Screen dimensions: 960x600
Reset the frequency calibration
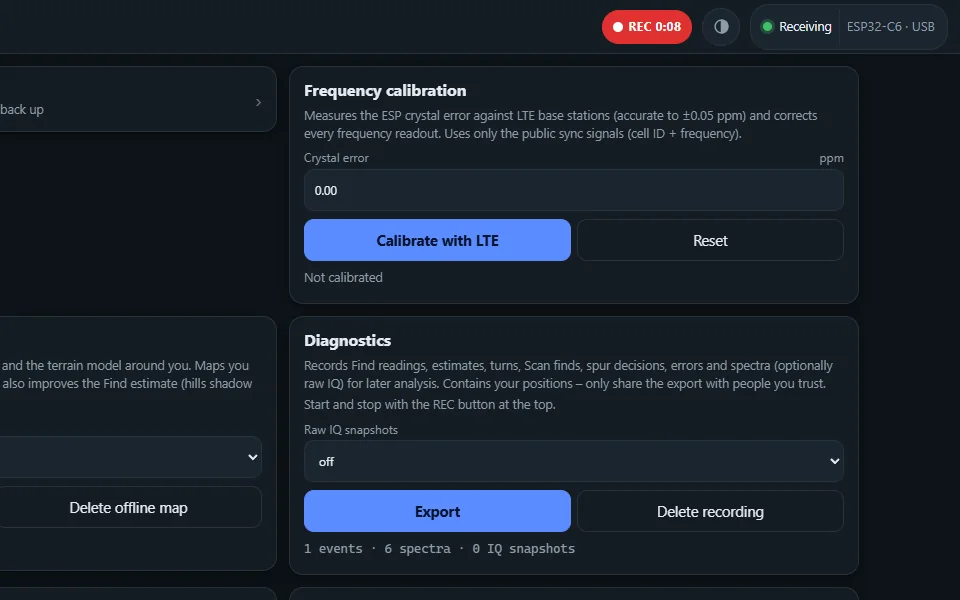[x=710, y=241]
